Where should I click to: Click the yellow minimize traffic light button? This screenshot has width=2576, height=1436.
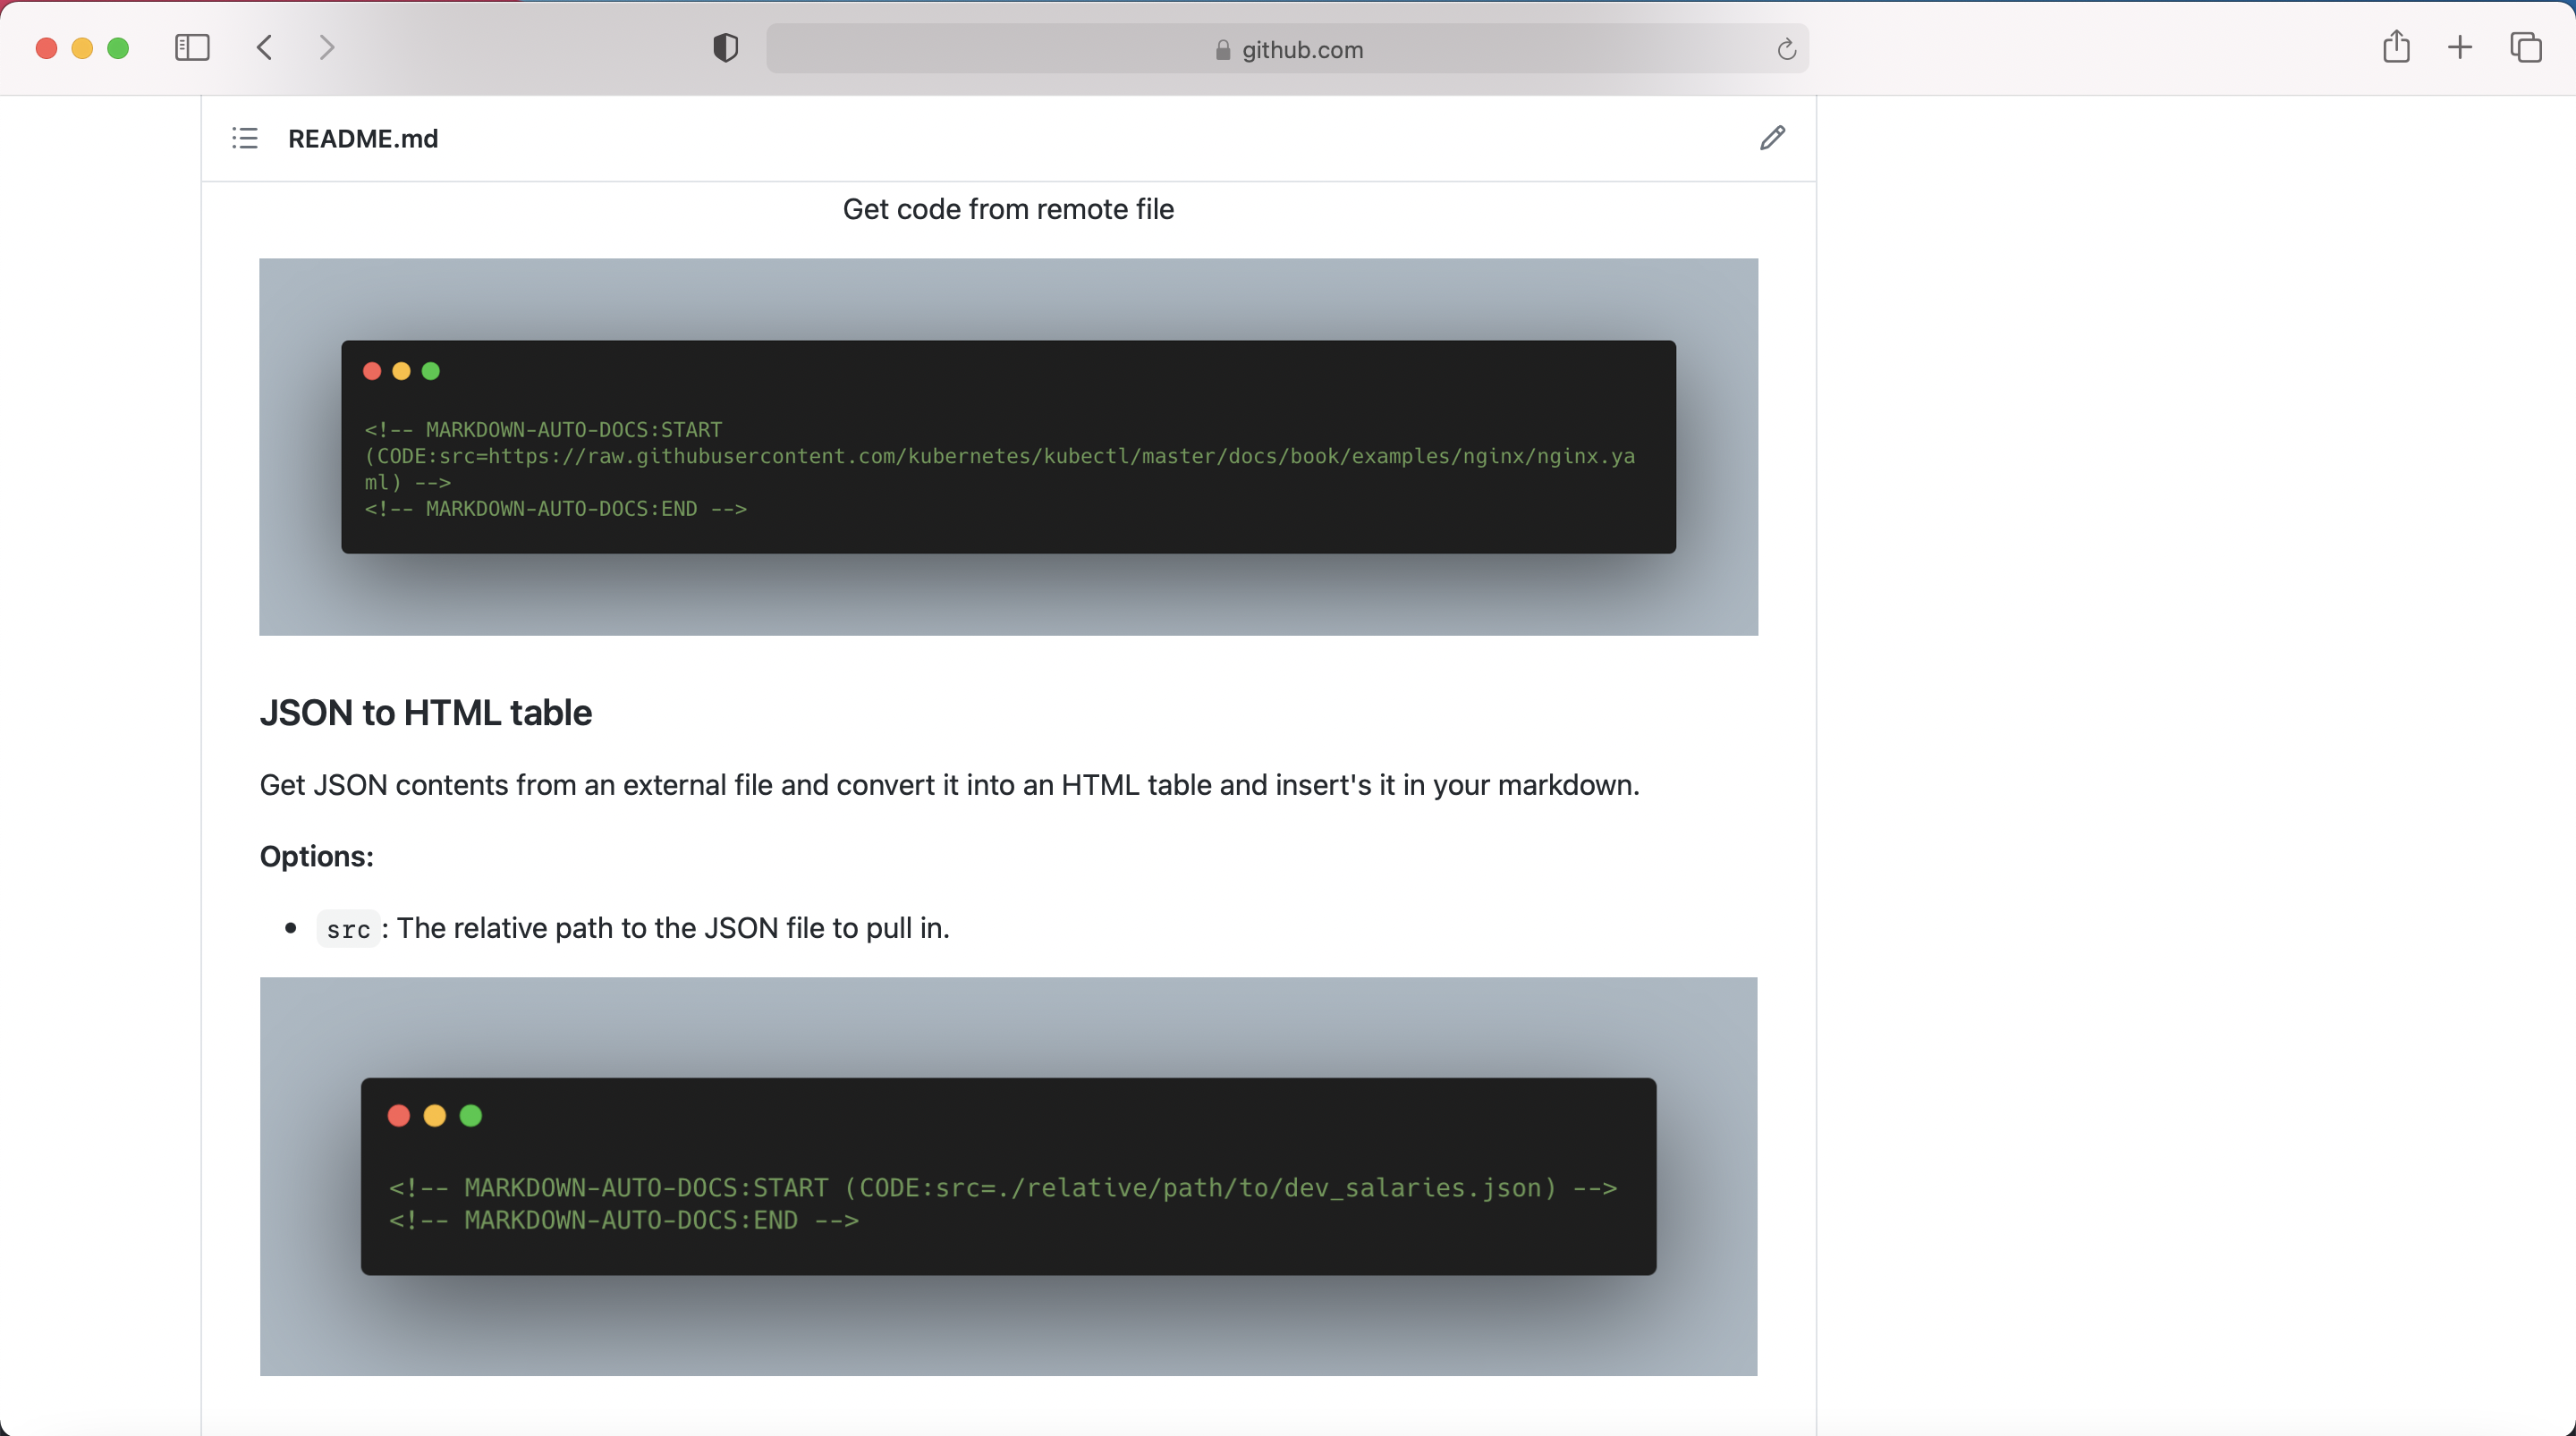pyautogui.click(x=82, y=47)
